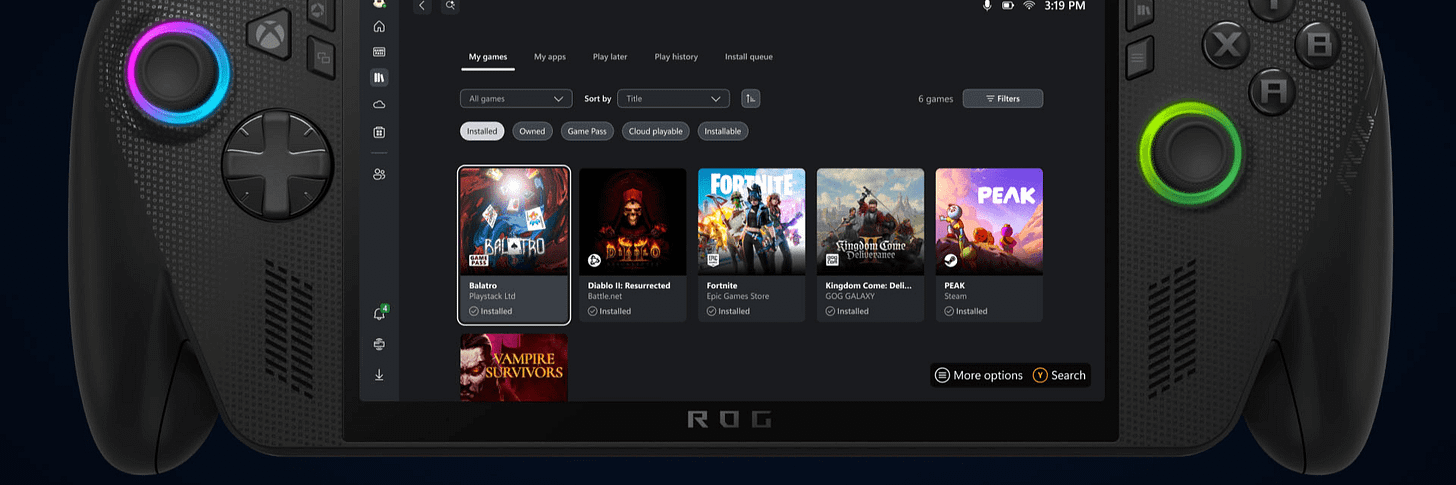Switch to the Play history tab
Viewport: 1456px width, 485px height.
(x=676, y=57)
